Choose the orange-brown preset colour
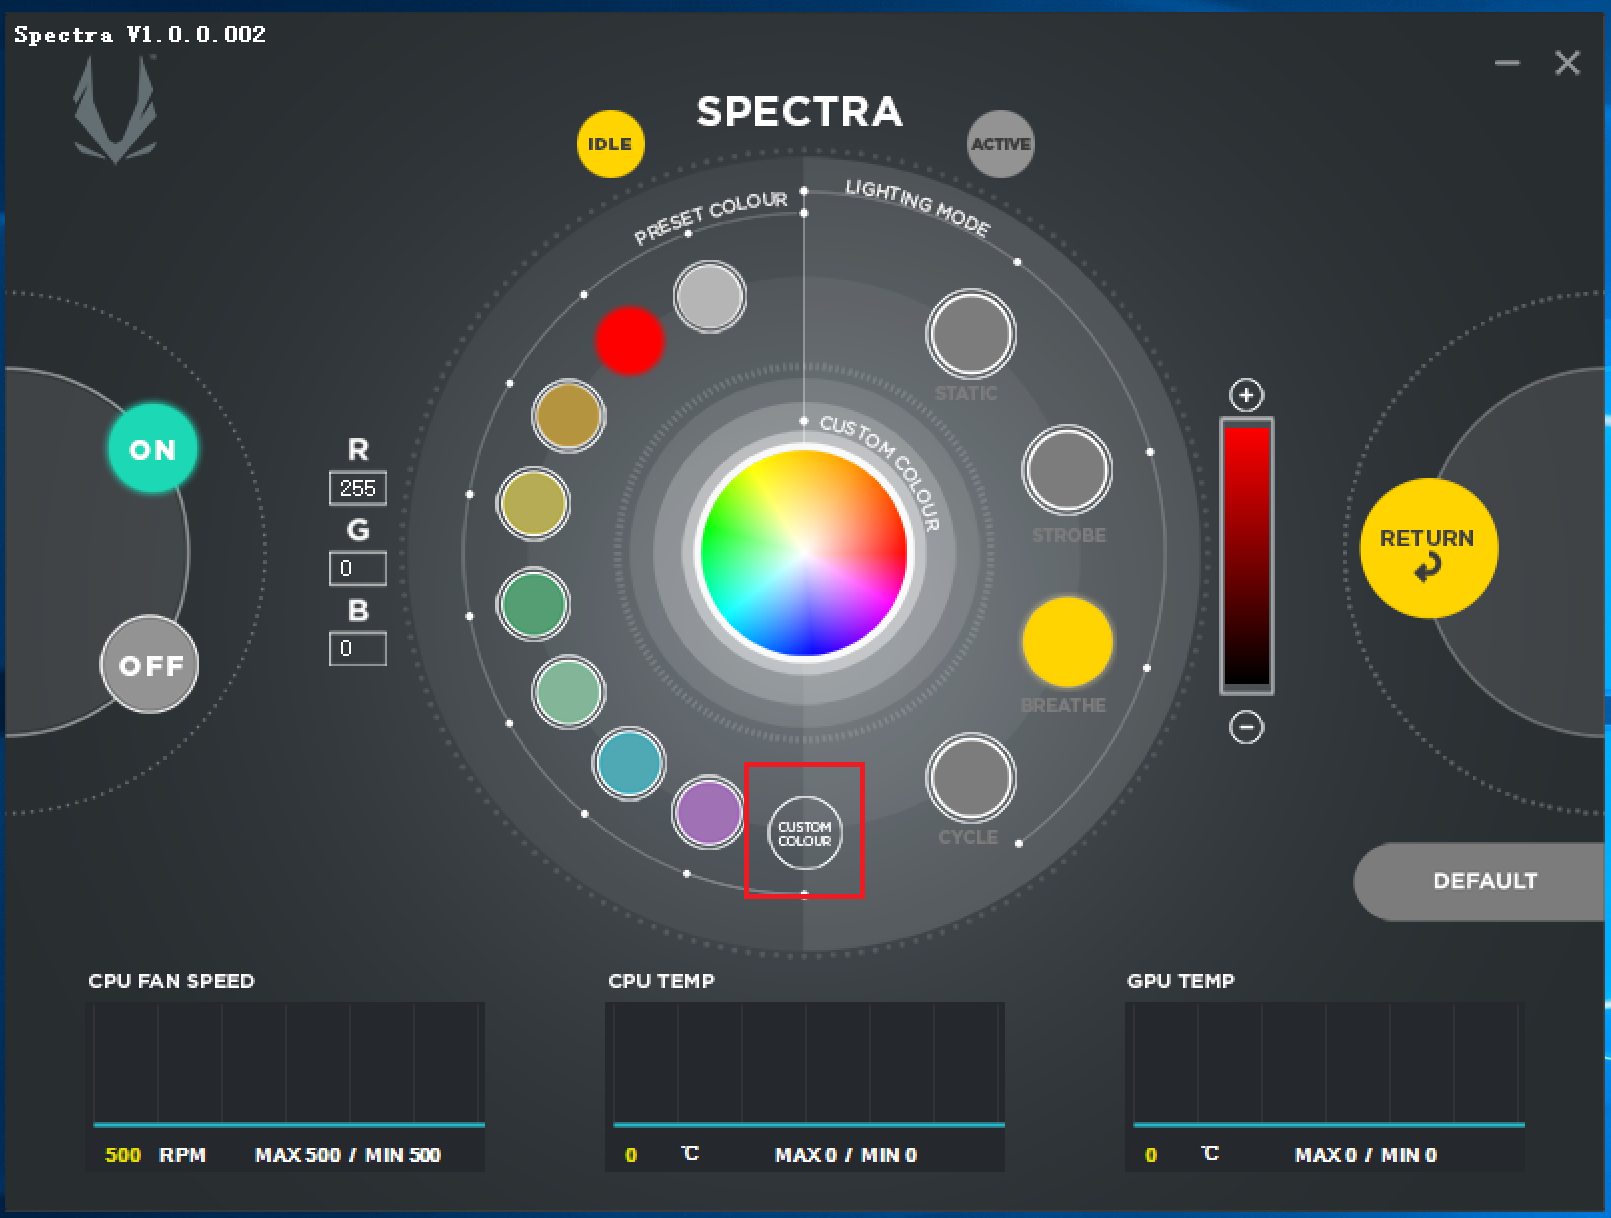 pos(568,415)
